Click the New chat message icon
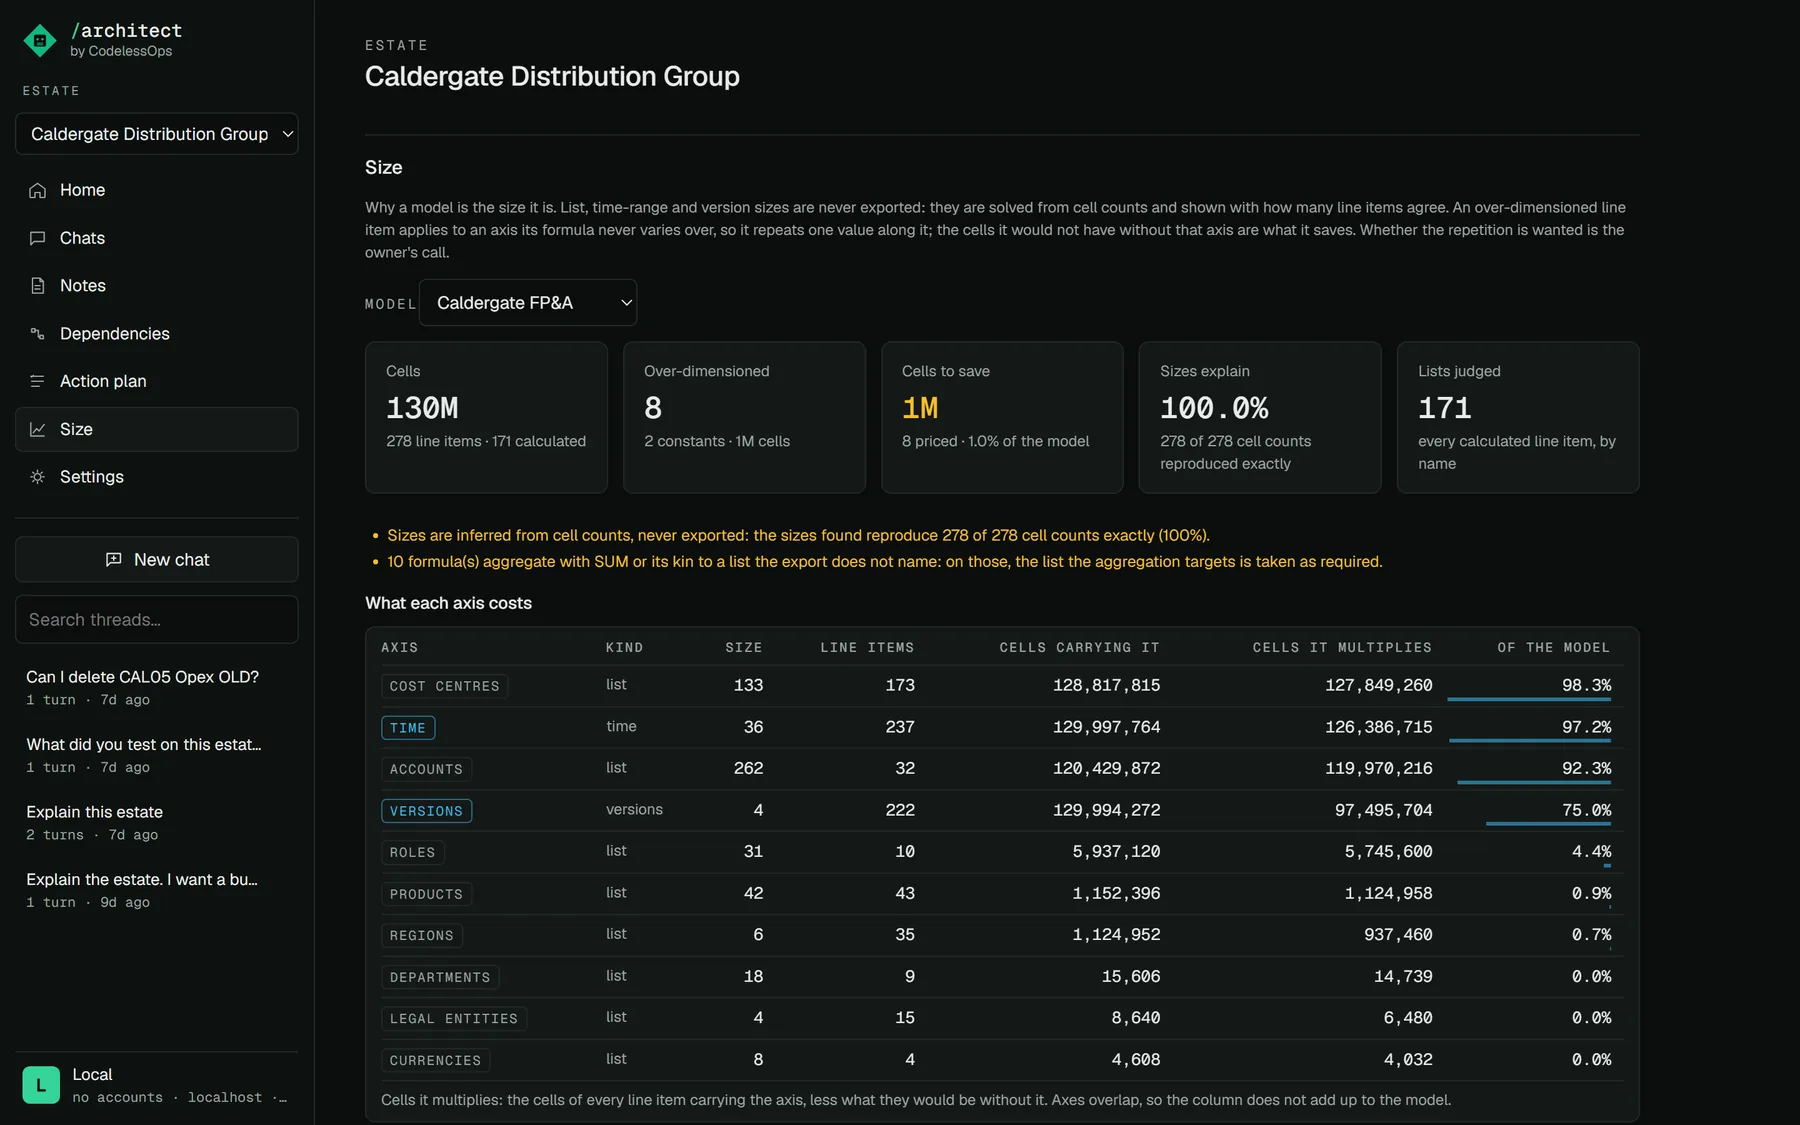The image size is (1800, 1125). coord(114,560)
